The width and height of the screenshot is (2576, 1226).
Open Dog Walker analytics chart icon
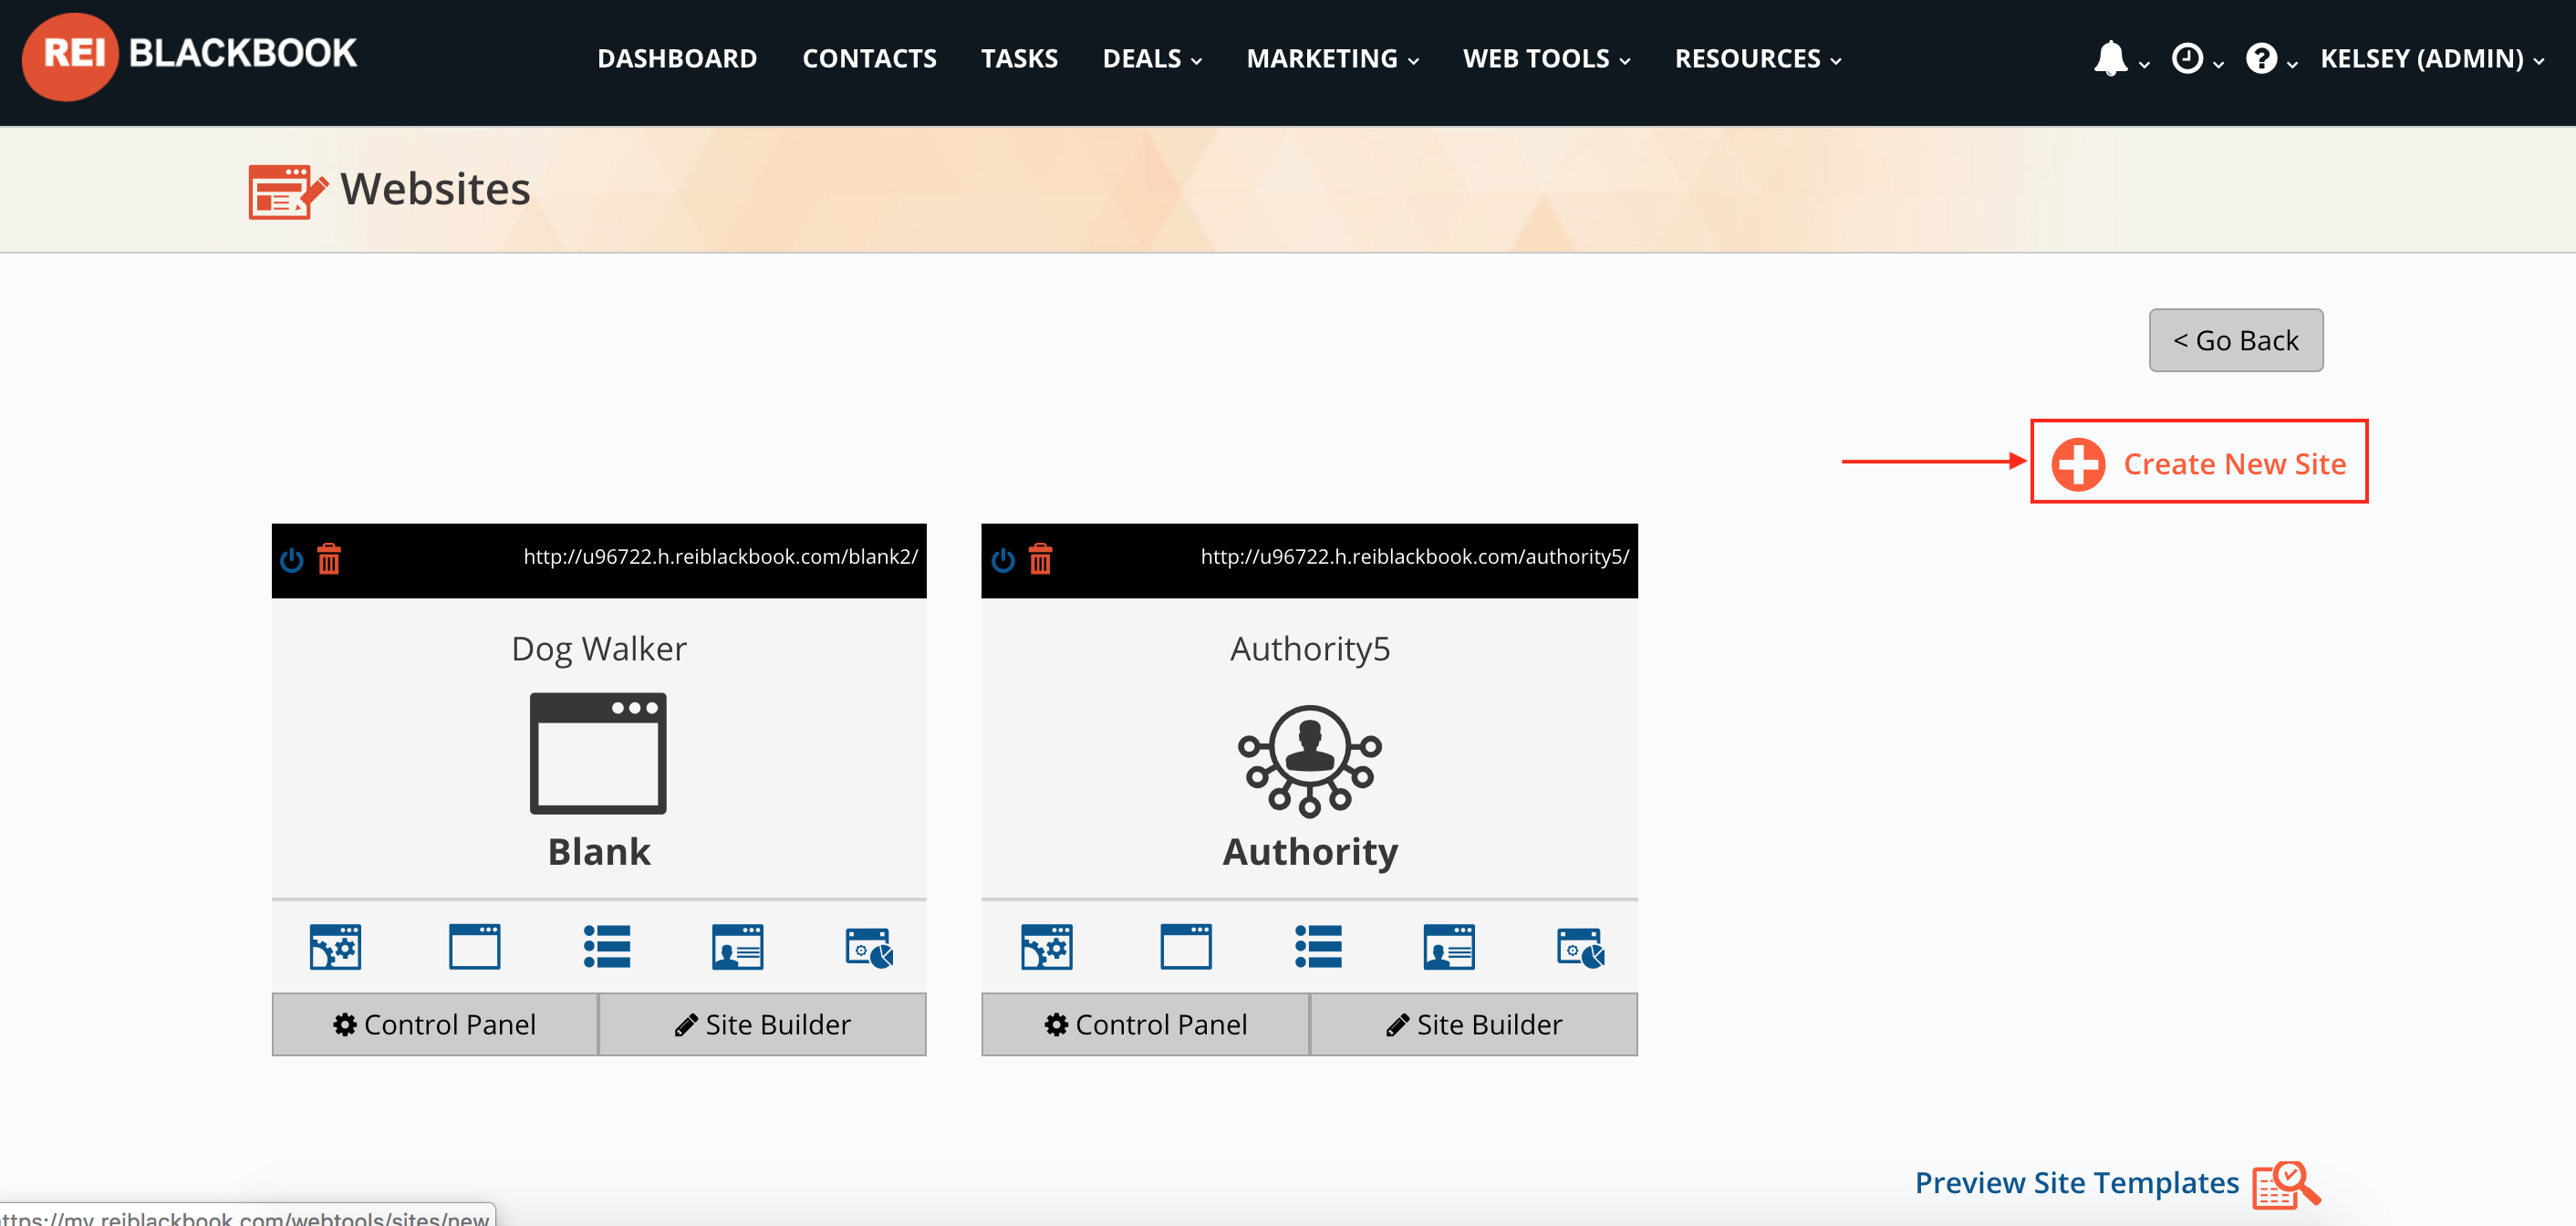pos(869,948)
